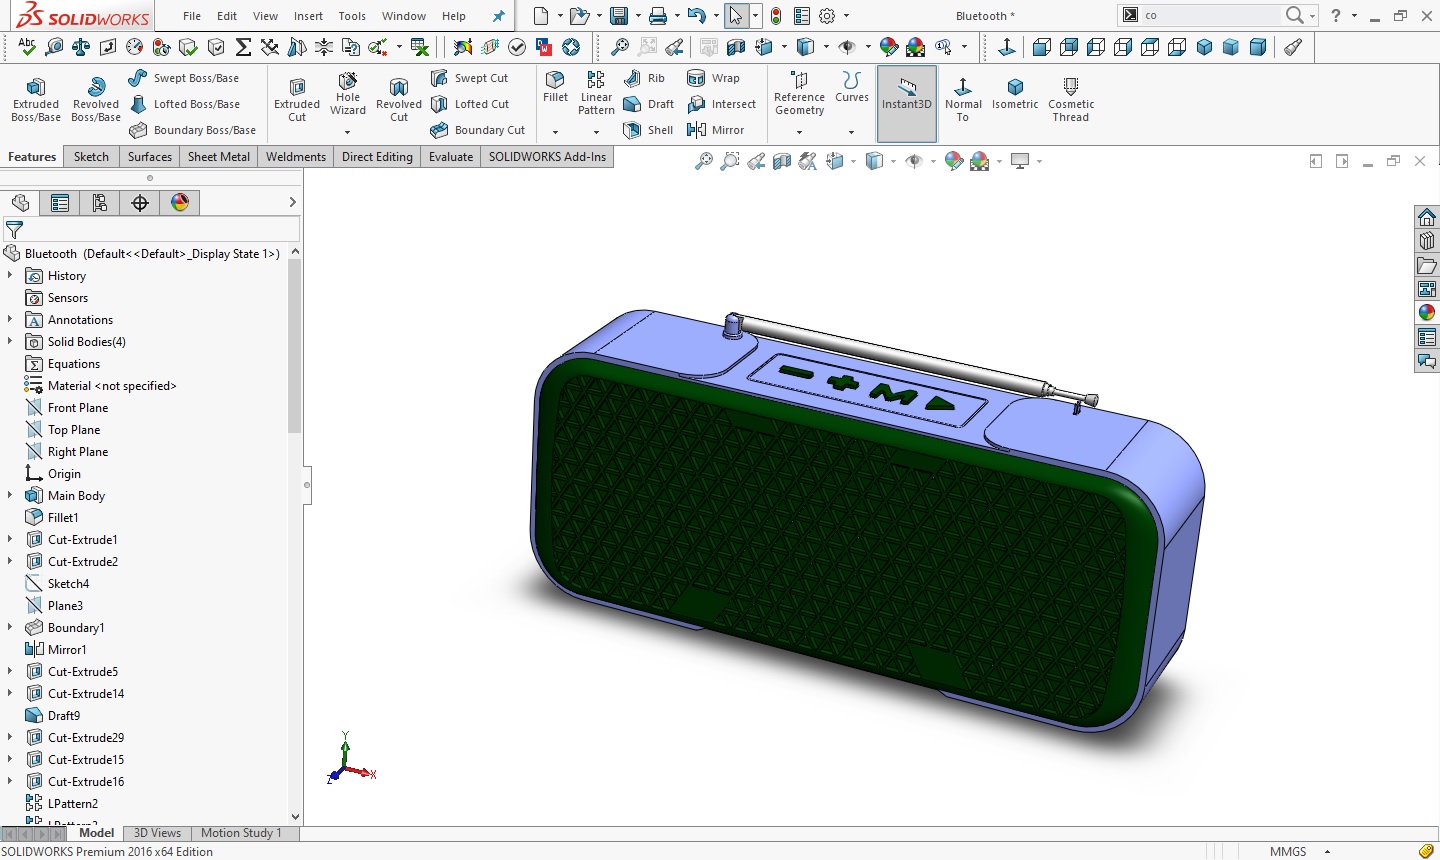The width and height of the screenshot is (1440, 860).
Task: Edit appearance in heads-up toolbar
Action: click(954, 161)
